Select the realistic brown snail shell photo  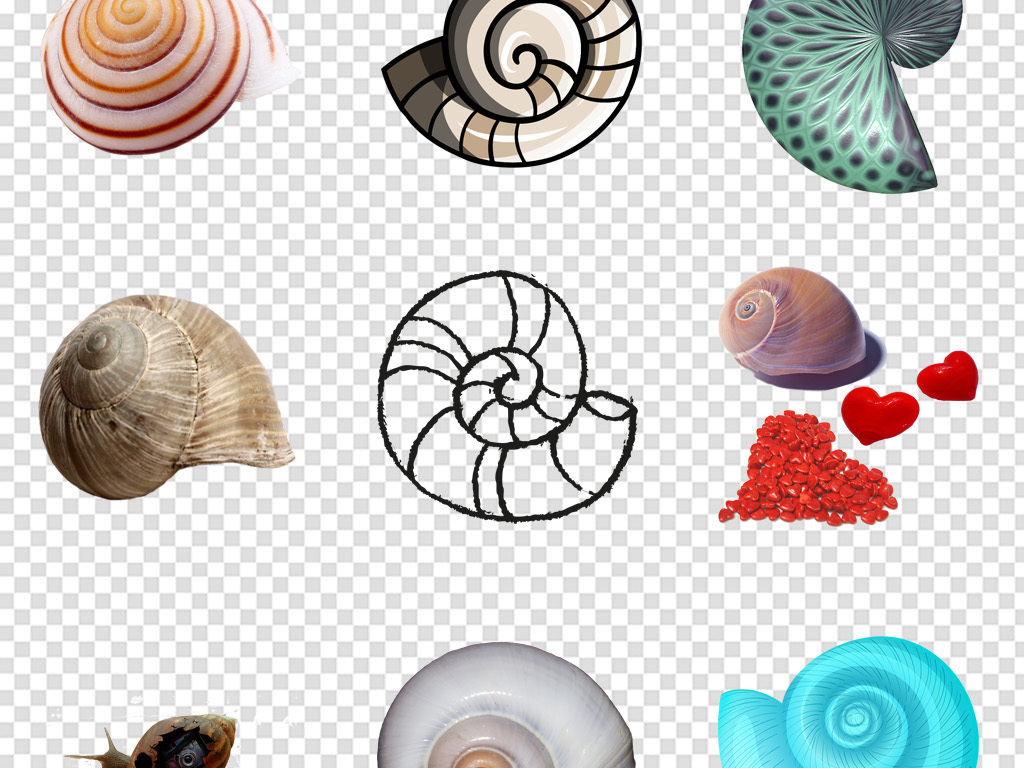(x=167, y=396)
